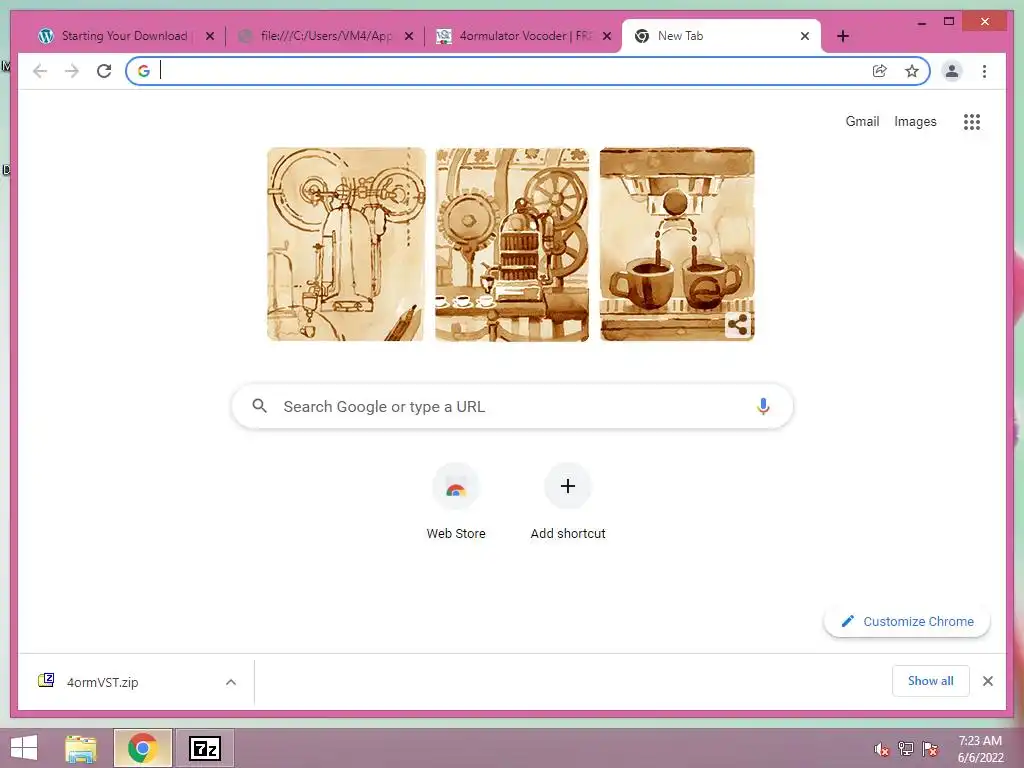Click the Chrome taskbar icon
This screenshot has height=768, width=1024.
(142, 748)
